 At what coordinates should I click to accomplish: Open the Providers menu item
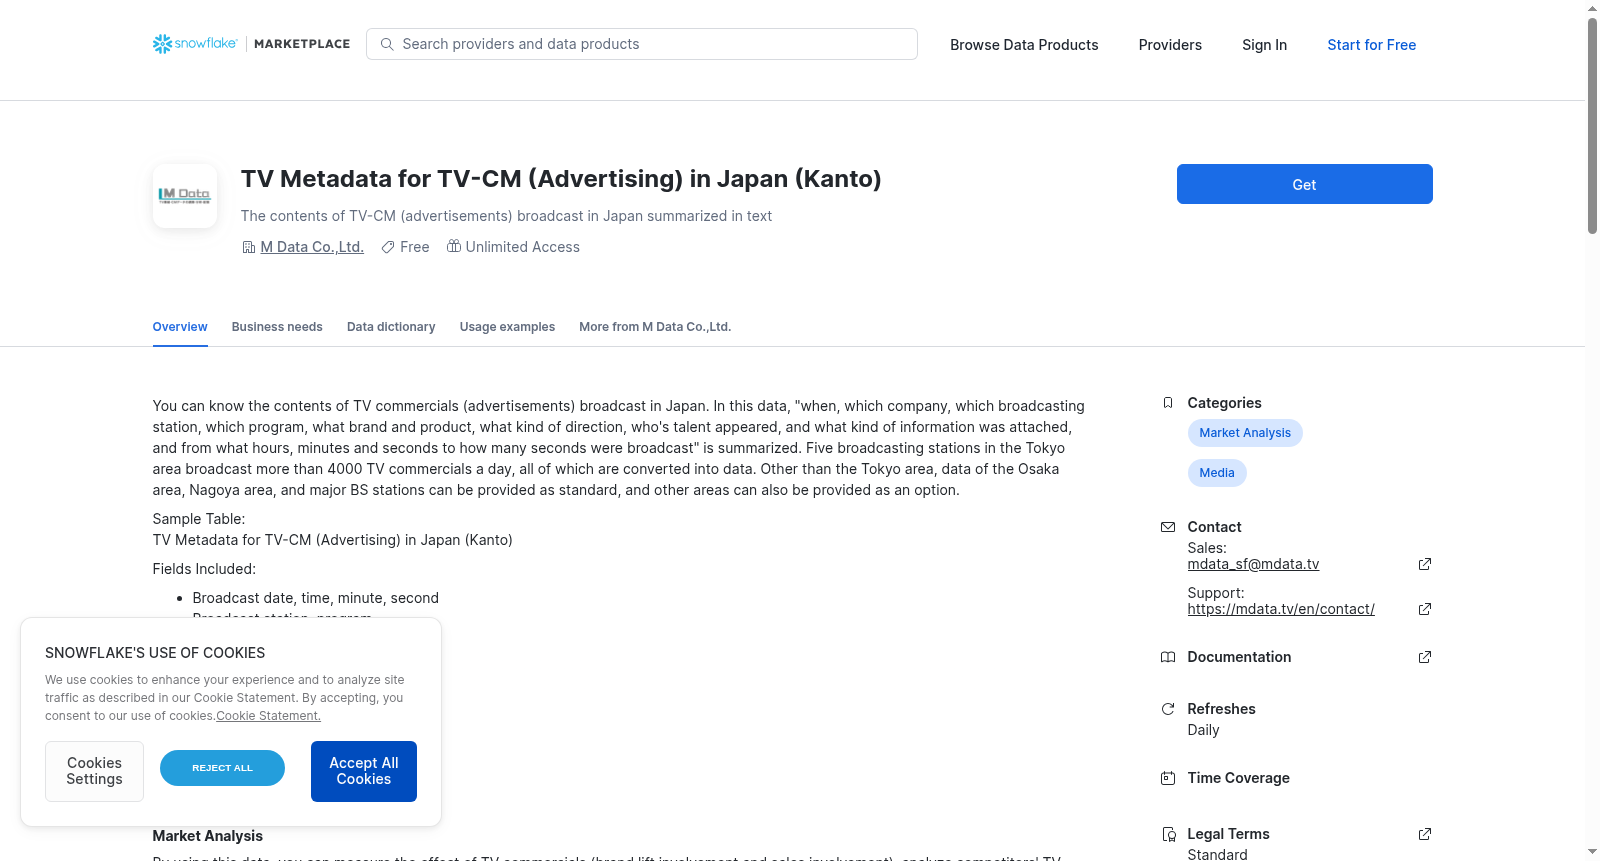[1170, 45]
